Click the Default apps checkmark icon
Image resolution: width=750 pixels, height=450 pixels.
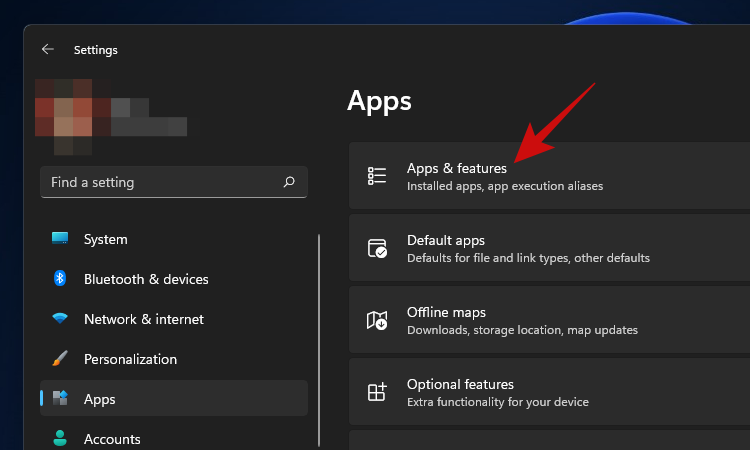pyautogui.click(x=377, y=249)
